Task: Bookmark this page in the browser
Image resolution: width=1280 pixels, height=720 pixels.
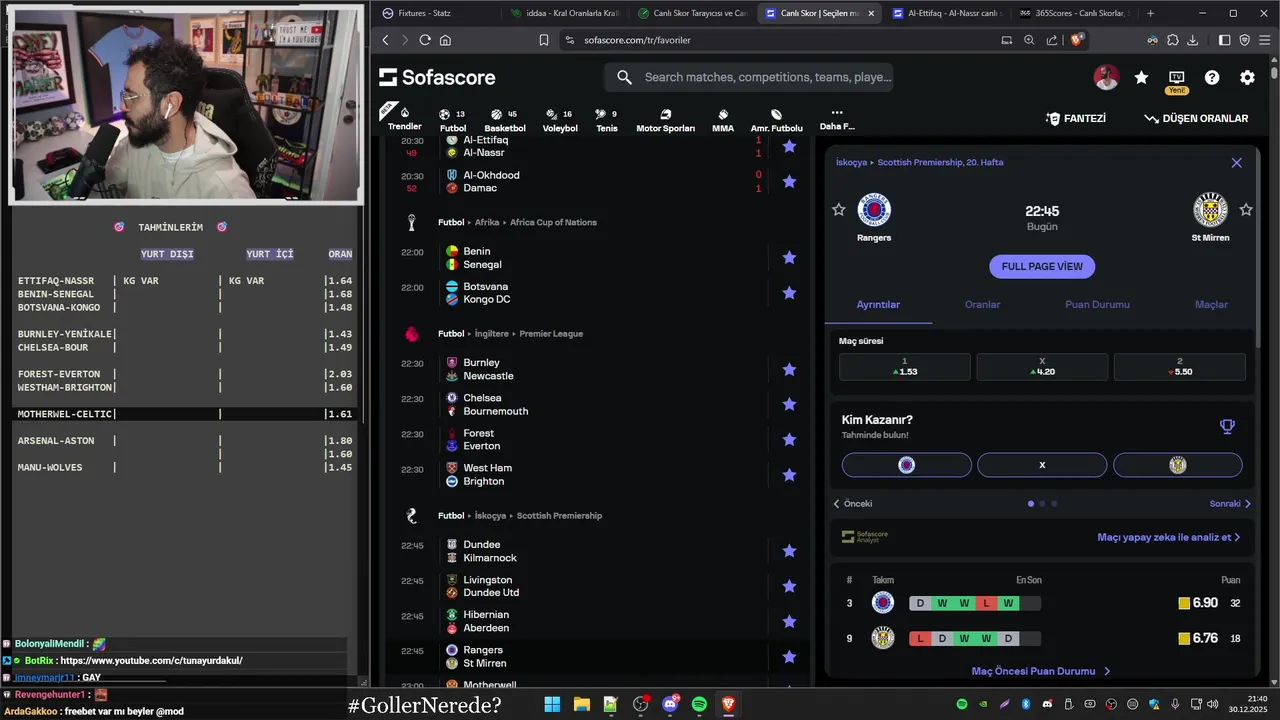Action: [x=544, y=40]
